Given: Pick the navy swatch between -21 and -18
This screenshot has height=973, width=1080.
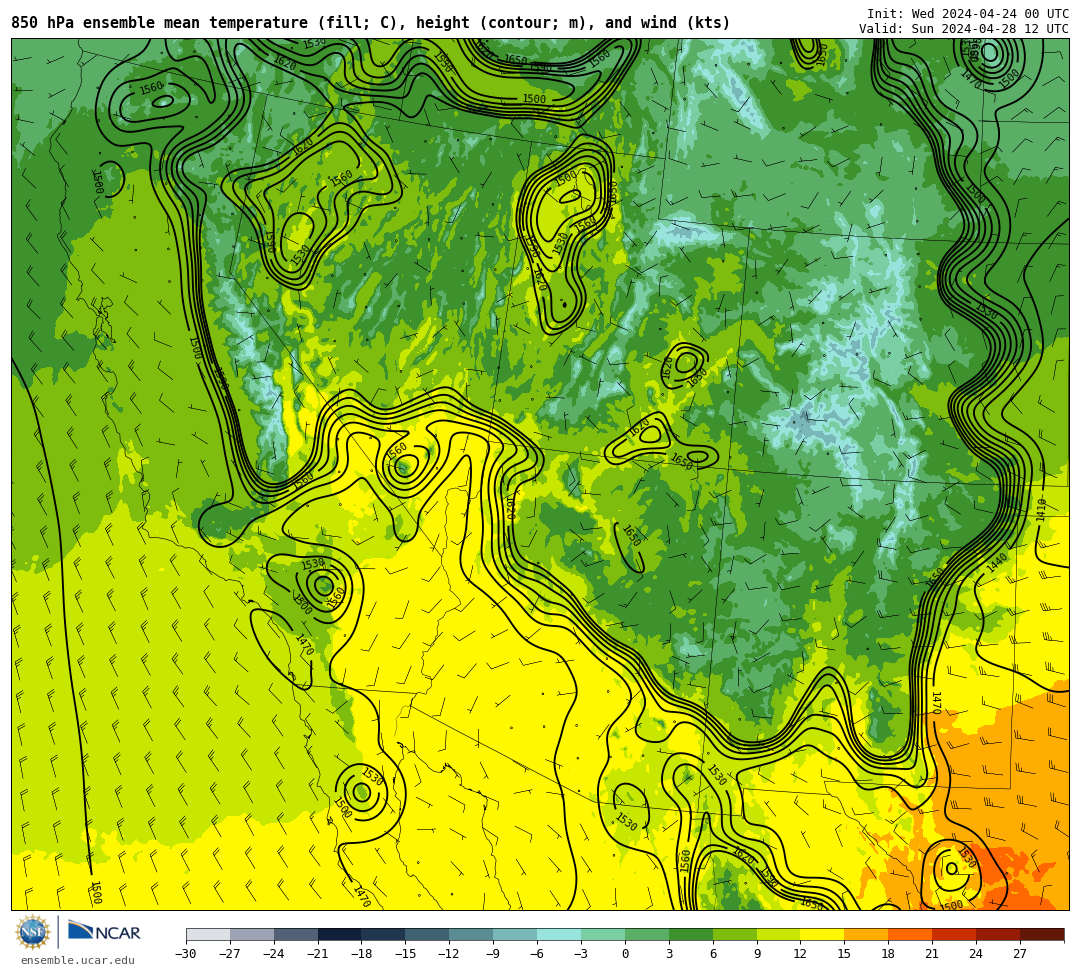Looking at the screenshot, I should coord(340,934).
